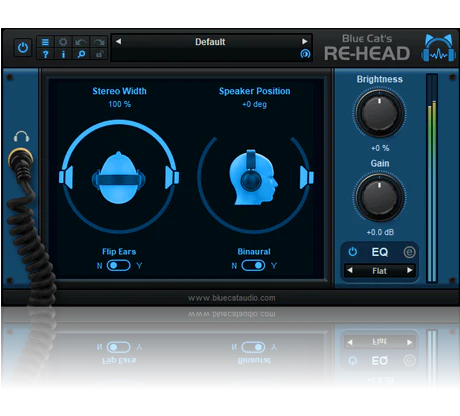460x416 pixels.
Task: Toggle the Flip Ears switch
Action: coord(118,265)
